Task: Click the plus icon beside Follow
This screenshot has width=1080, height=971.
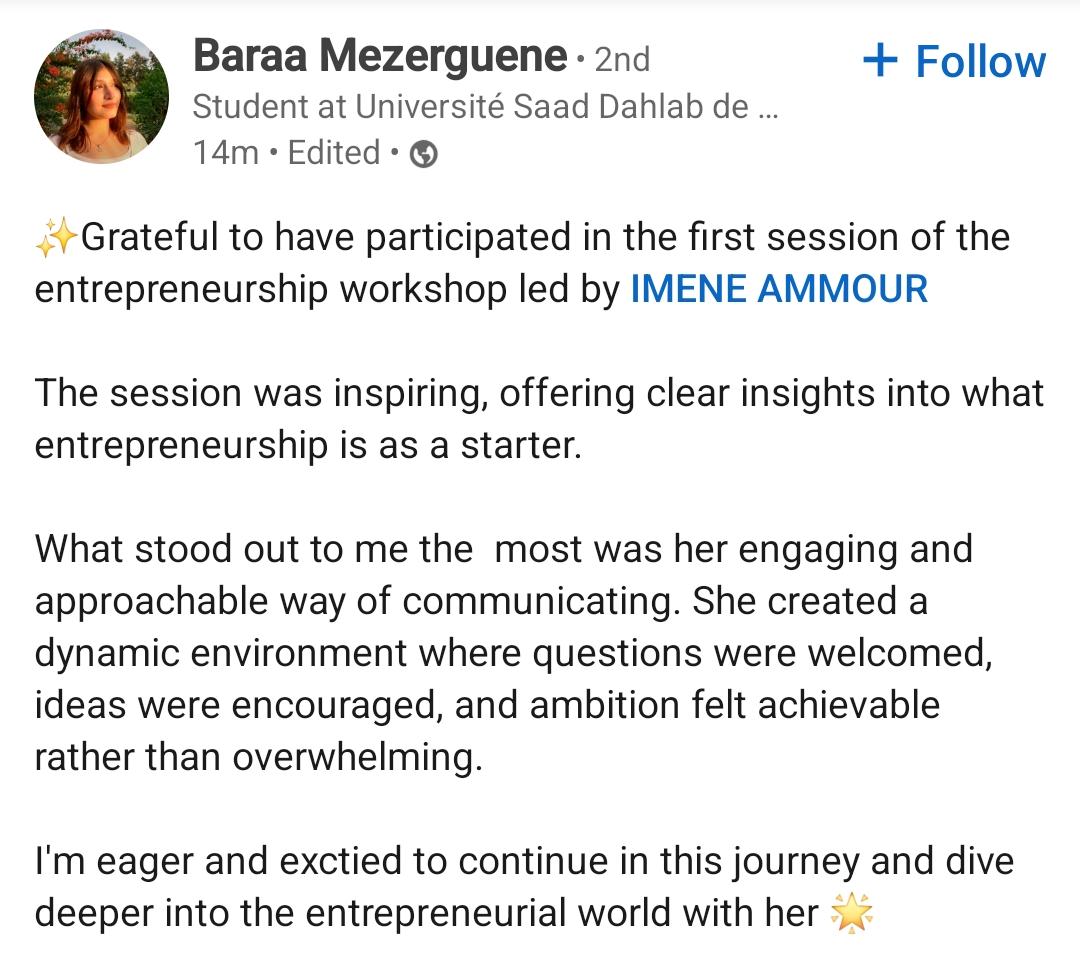Action: point(880,60)
